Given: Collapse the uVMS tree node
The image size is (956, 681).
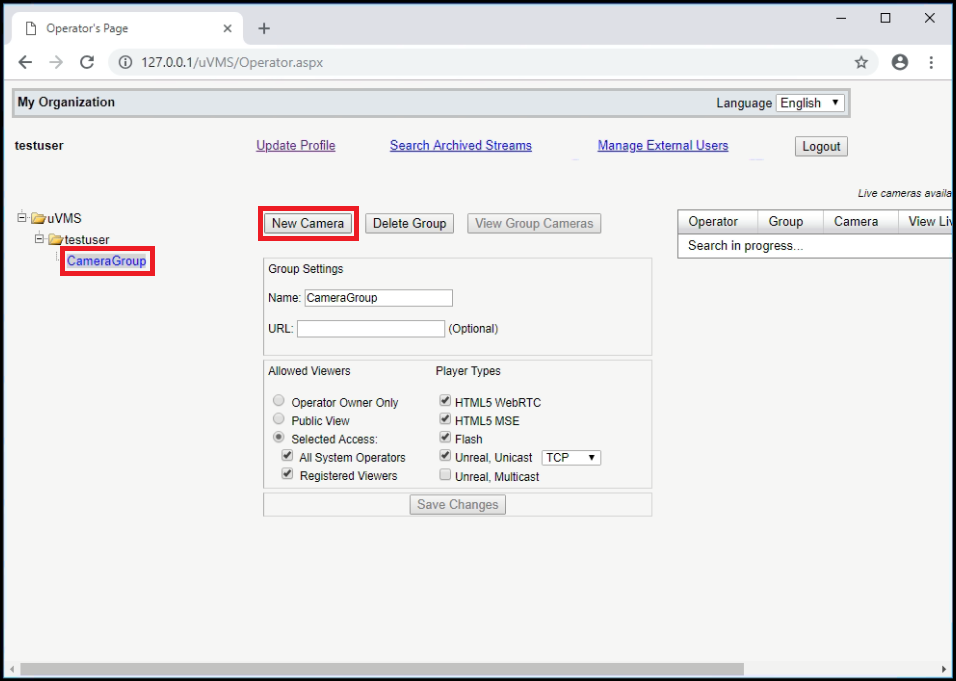Looking at the screenshot, I should [23, 217].
